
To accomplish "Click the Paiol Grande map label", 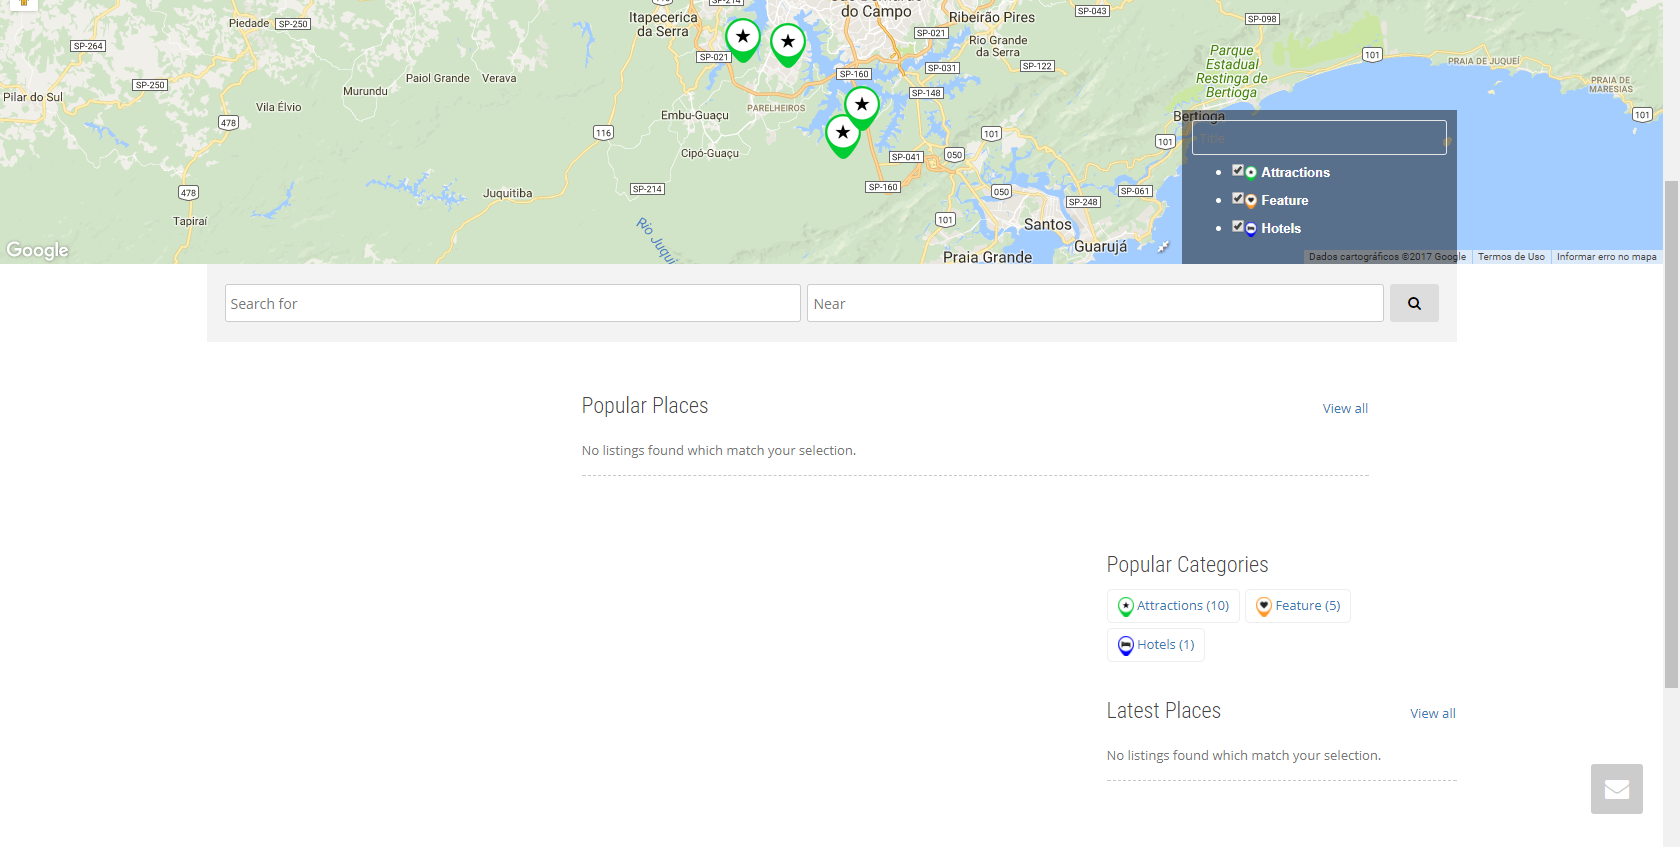I will pyautogui.click(x=437, y=79).
